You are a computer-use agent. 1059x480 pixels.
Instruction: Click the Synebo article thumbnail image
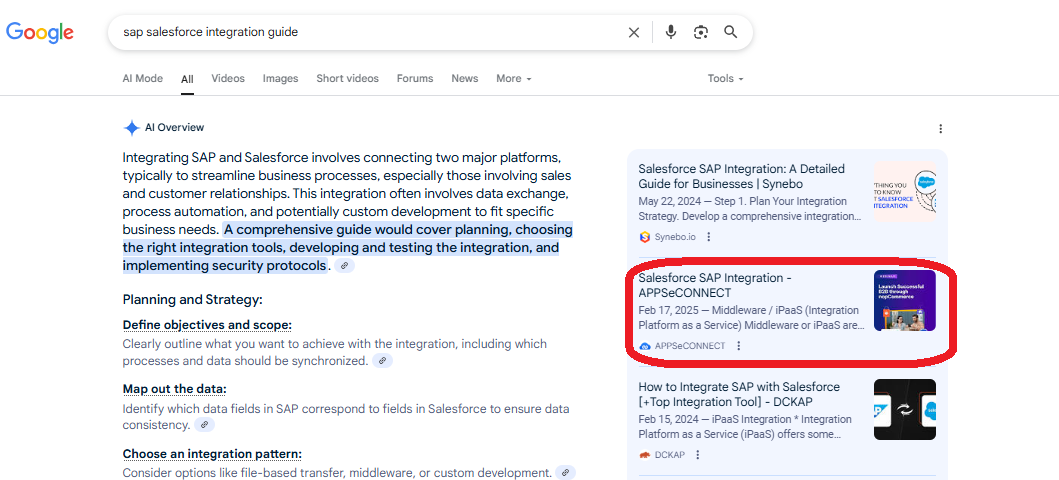(904, 192)
